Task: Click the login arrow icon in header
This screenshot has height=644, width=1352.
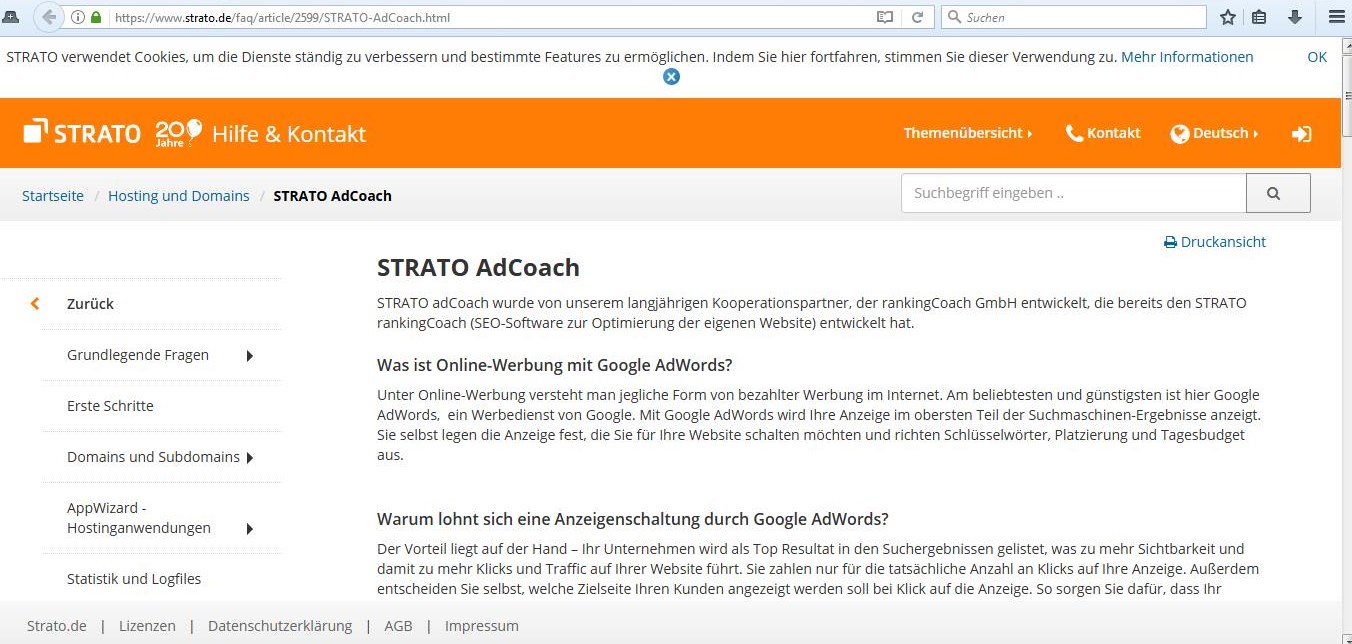Action: (x=1301, y=133)
